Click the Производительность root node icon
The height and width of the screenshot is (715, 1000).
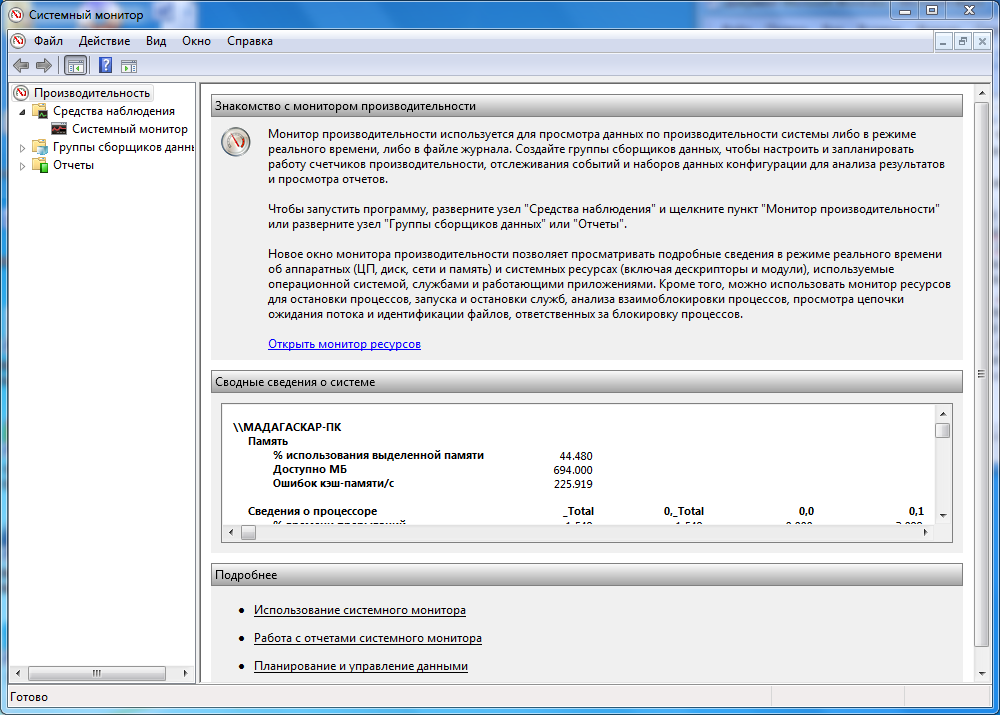point(21,93)
